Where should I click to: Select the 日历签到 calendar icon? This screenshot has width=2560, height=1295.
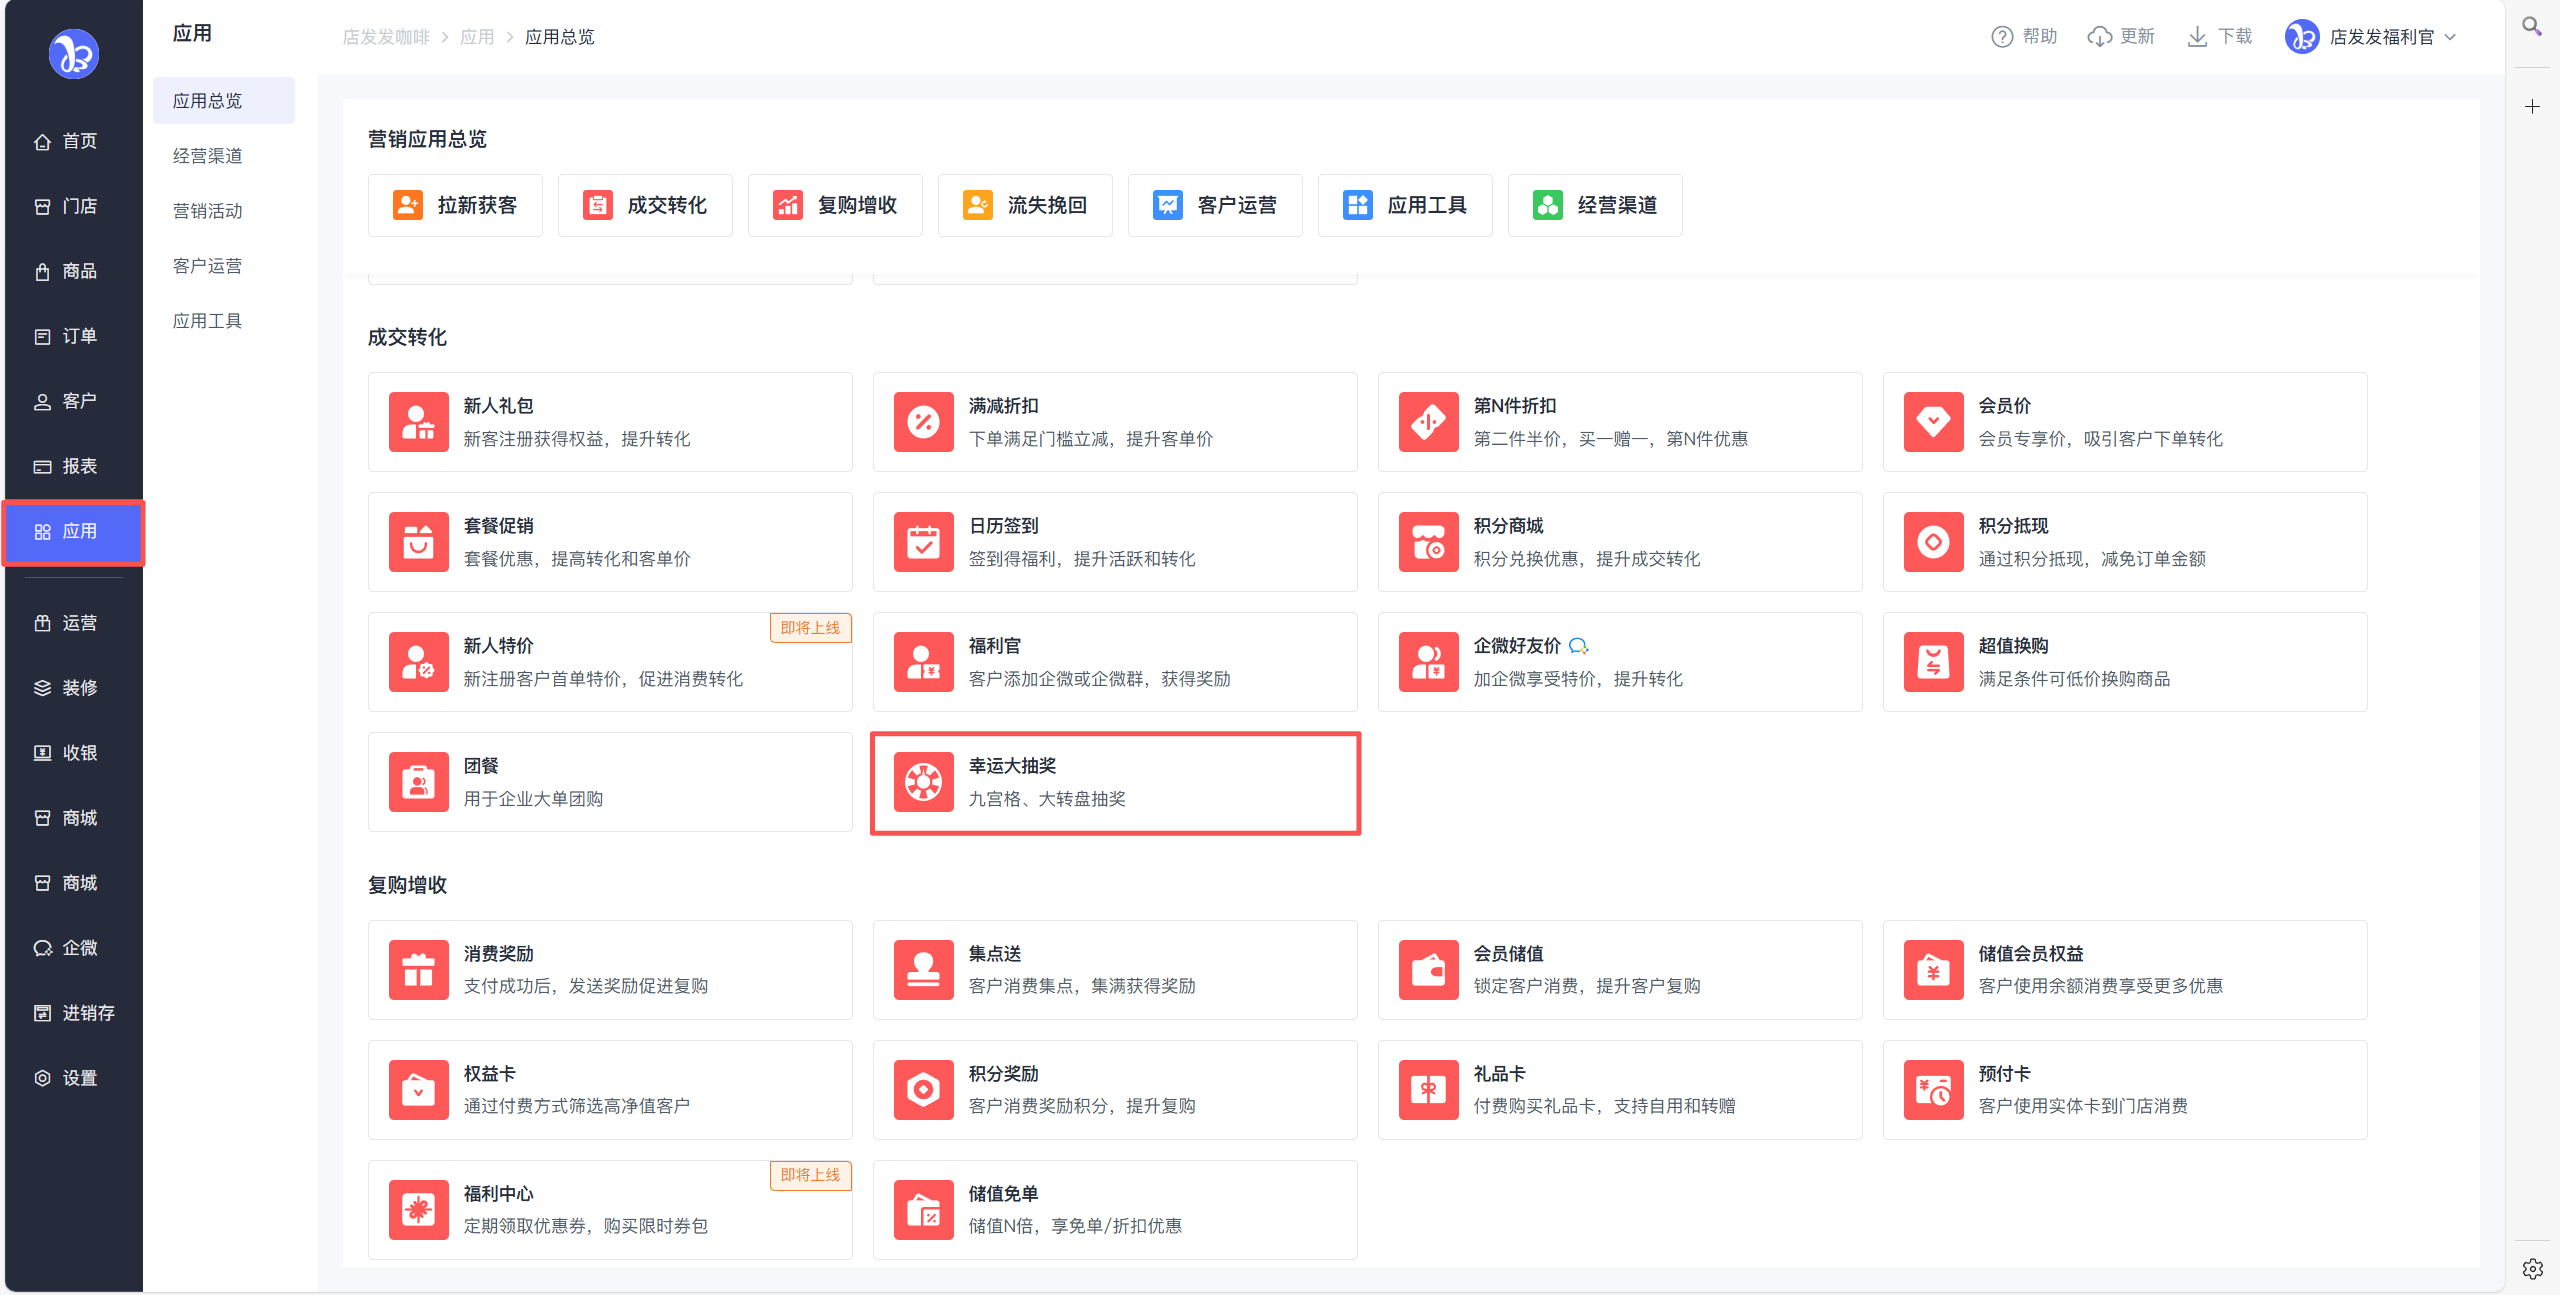coord(922,542)
